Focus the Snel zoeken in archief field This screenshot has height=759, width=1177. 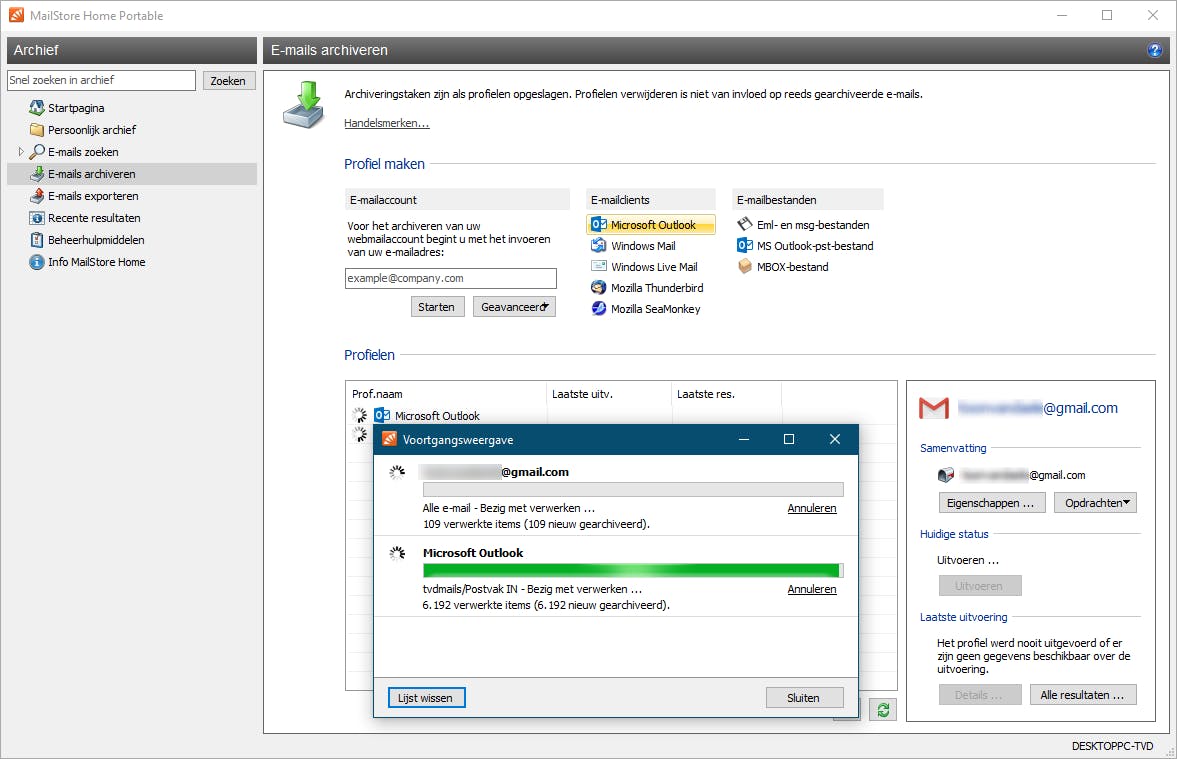(x=101, y=80)
